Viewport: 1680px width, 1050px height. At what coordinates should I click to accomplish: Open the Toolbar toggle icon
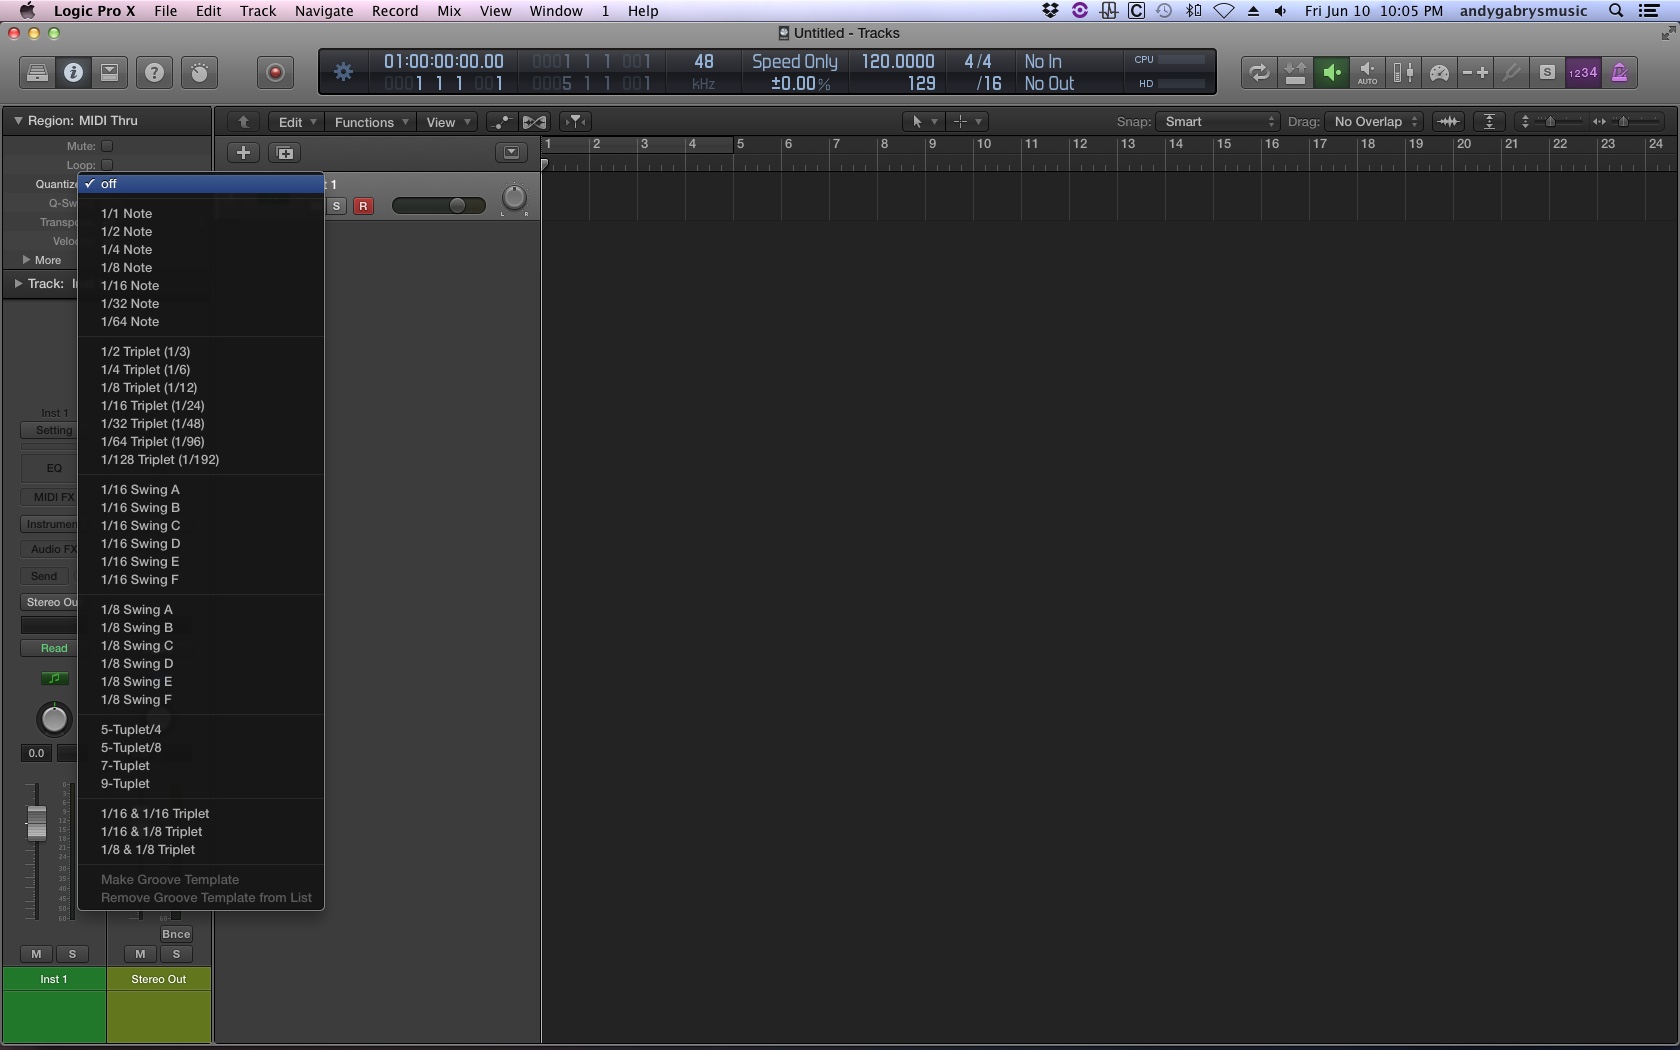[110, 73]
